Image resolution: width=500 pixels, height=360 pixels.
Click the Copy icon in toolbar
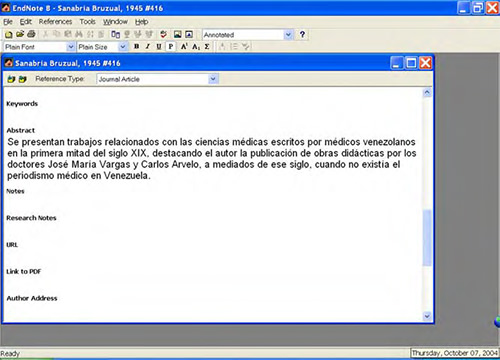coord(56,34)
